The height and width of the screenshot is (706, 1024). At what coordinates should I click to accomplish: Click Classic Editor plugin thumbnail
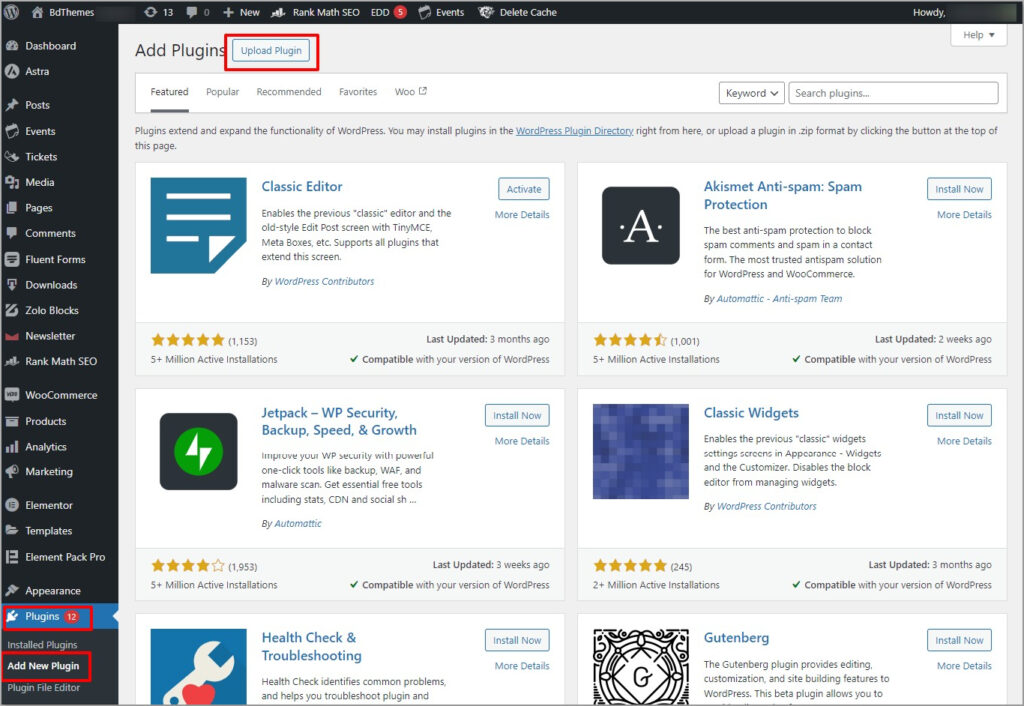[199, 225]
